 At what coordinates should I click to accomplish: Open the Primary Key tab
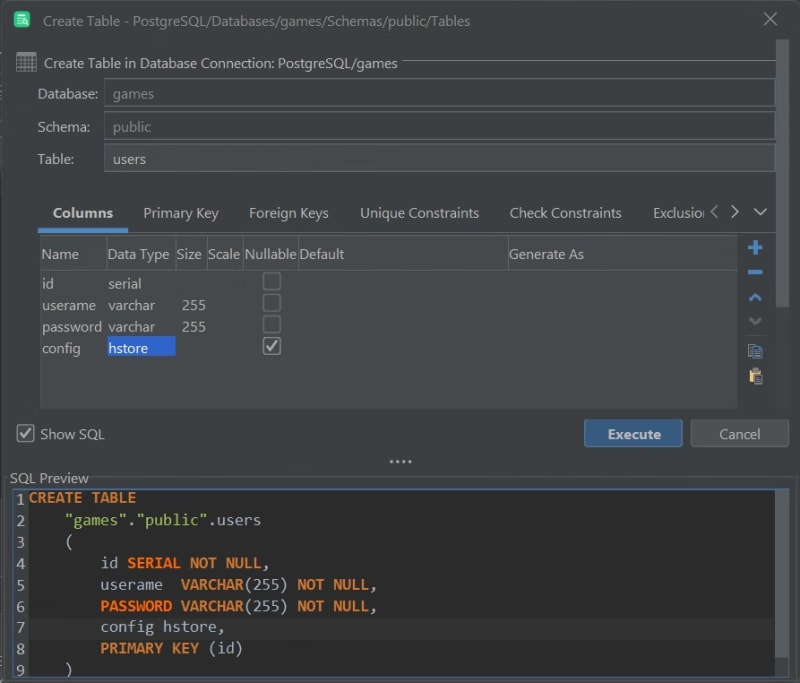pos(181,213)
